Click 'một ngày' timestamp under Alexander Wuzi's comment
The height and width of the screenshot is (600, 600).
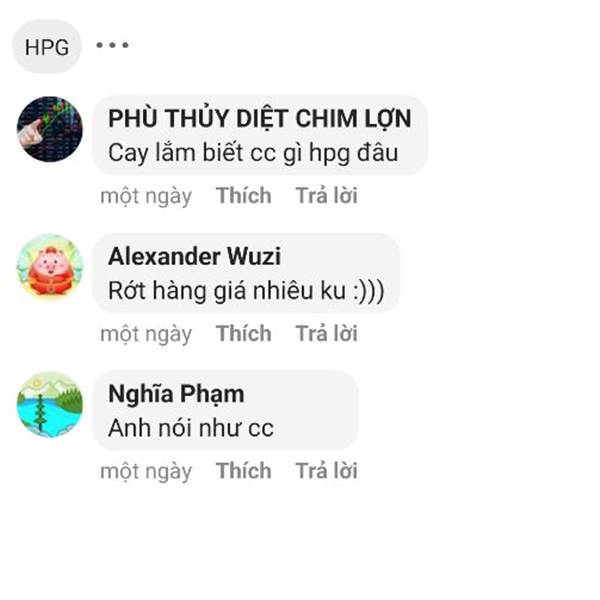click(x=146, y=334)
